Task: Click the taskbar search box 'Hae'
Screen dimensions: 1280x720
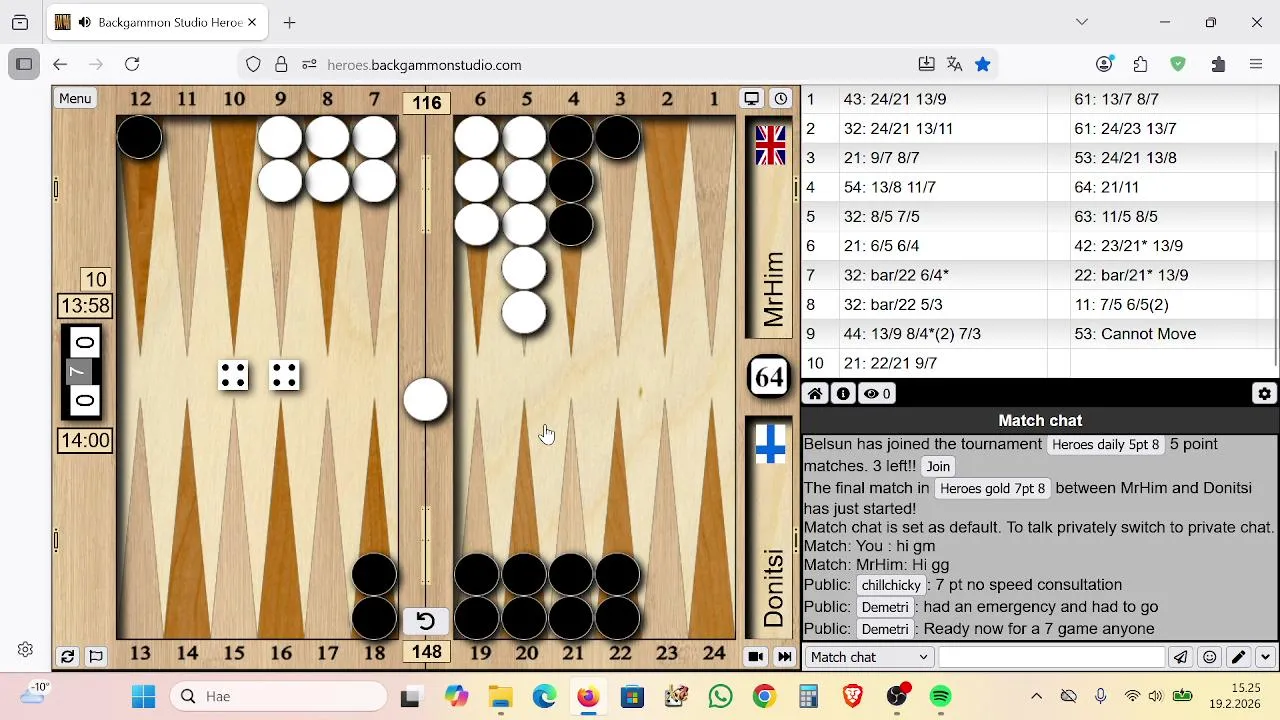Action: (280, 696)
